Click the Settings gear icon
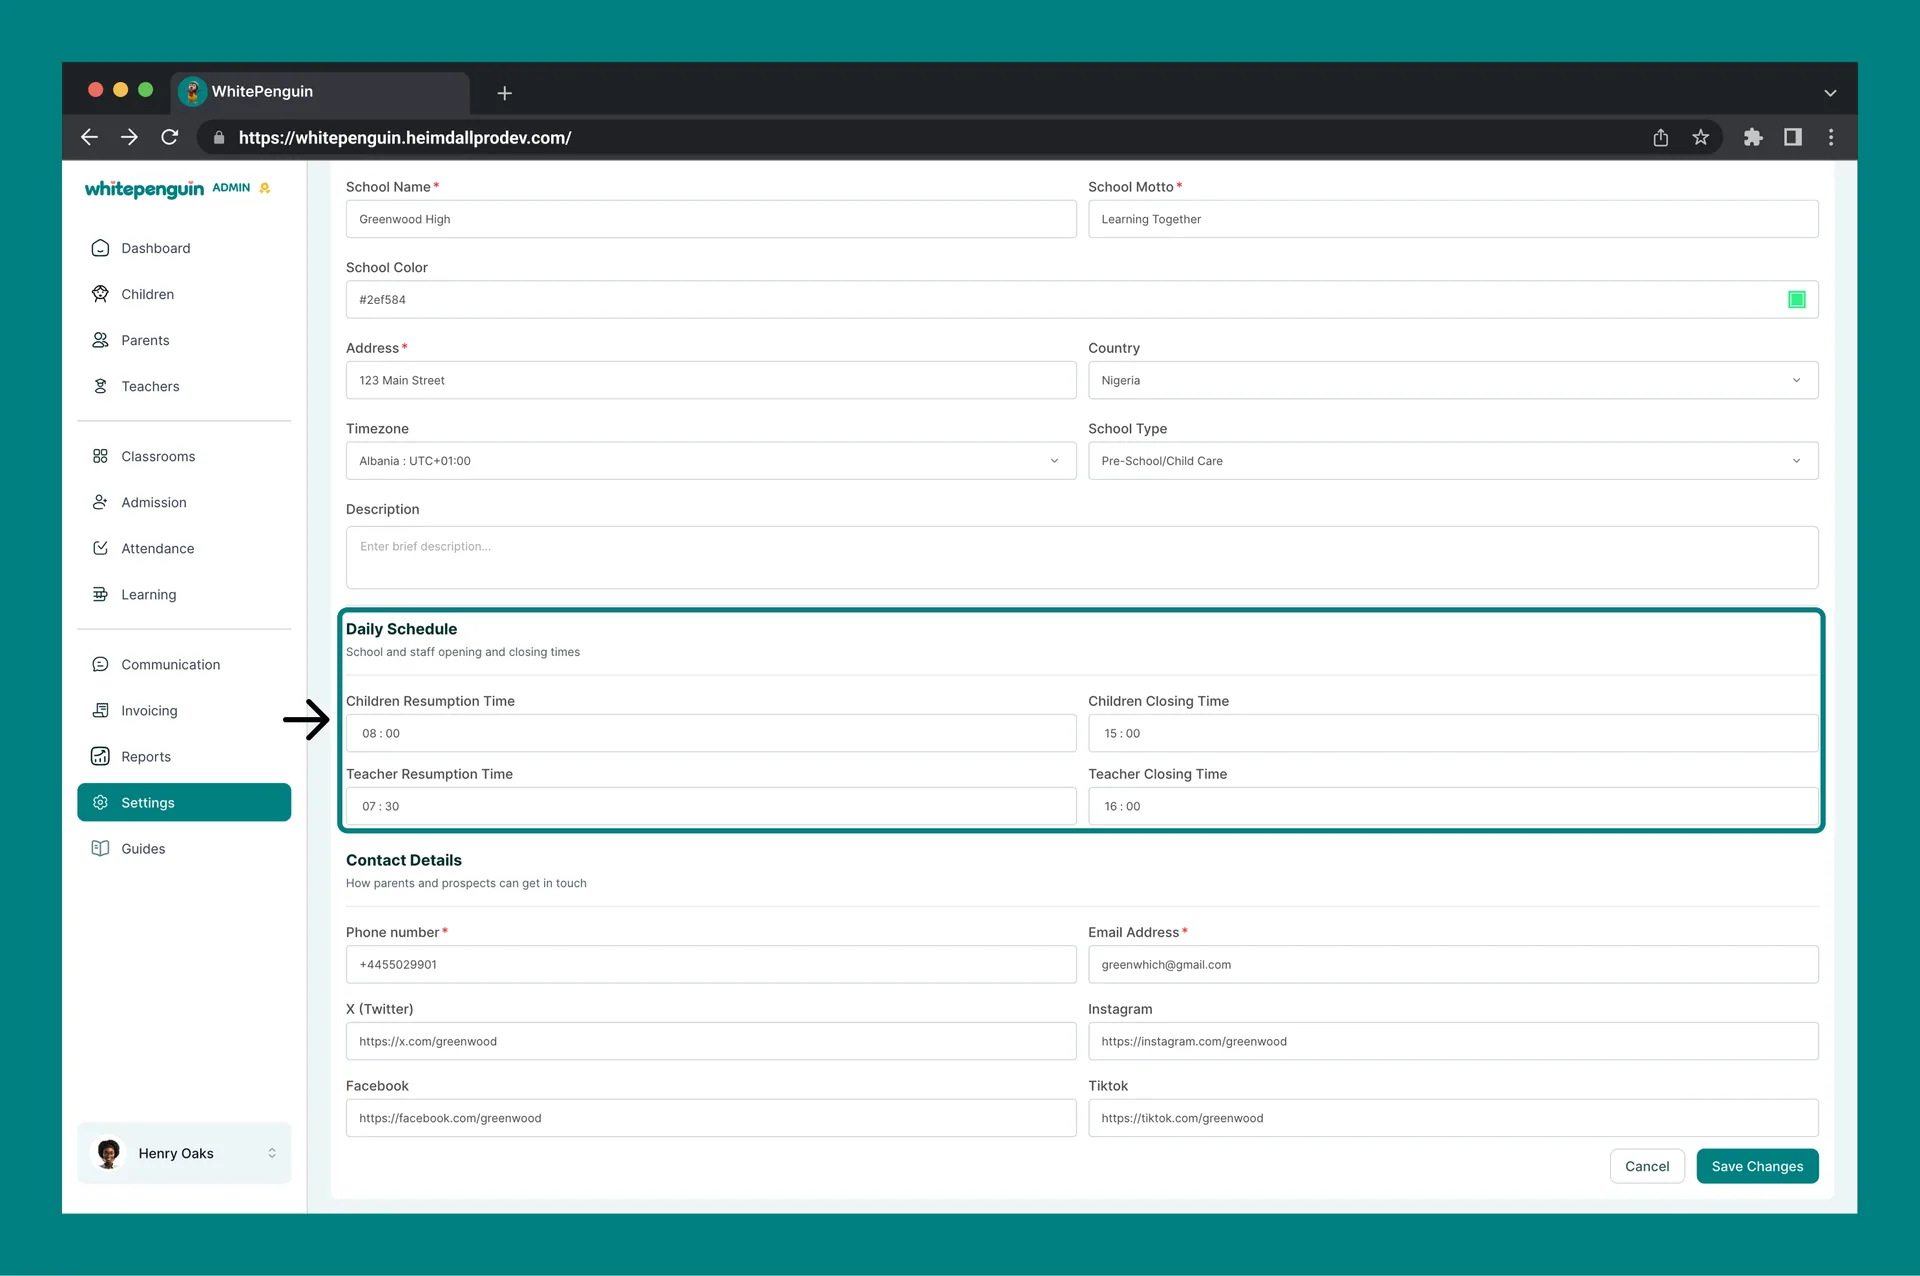 point(100,802)
